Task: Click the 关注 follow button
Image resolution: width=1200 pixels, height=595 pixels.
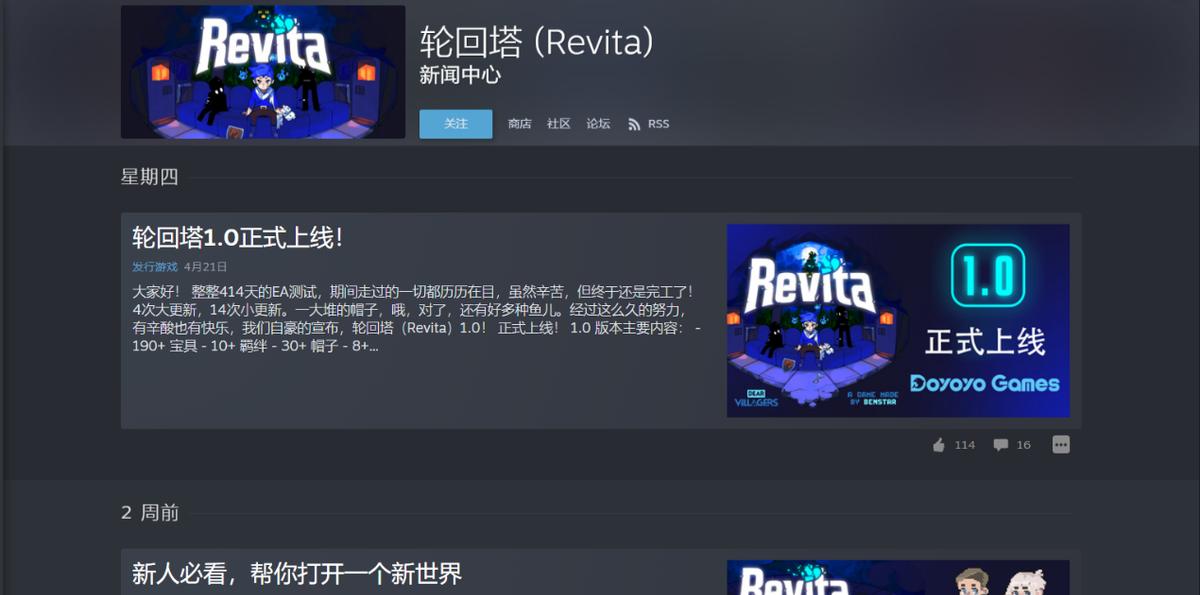Action: (456, 124)
